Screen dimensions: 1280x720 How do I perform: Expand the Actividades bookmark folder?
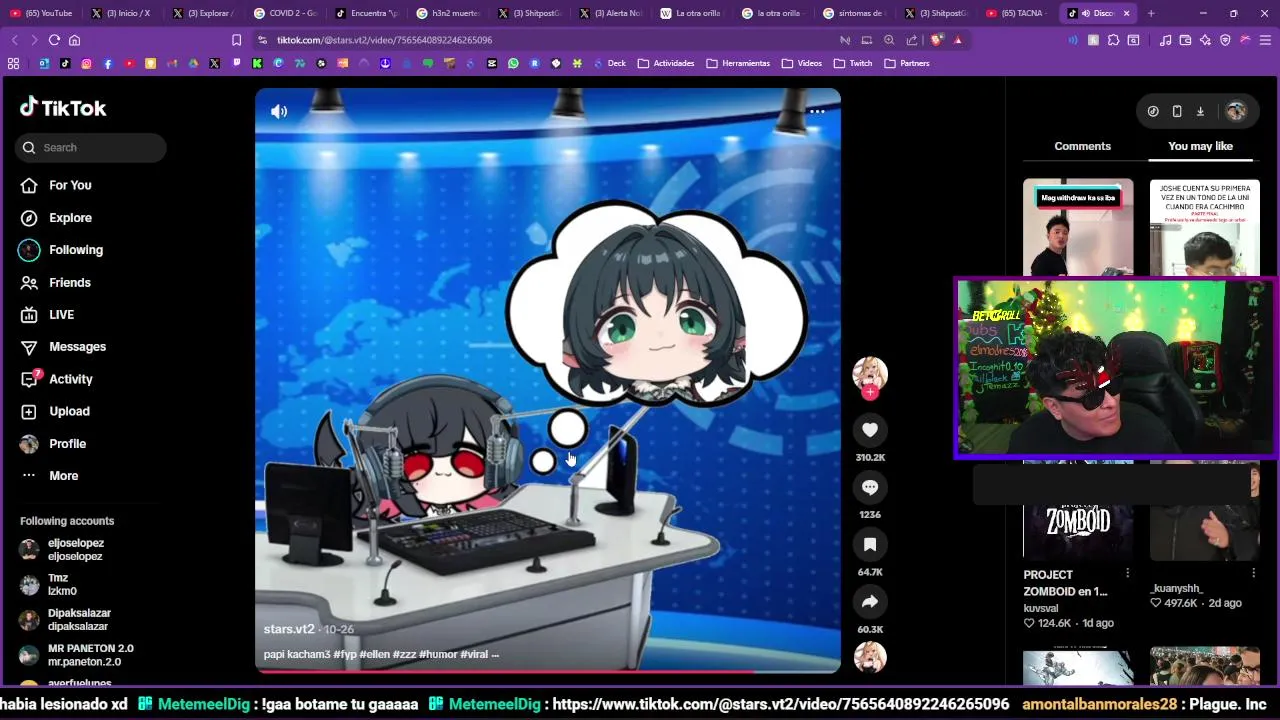(666, 63)
